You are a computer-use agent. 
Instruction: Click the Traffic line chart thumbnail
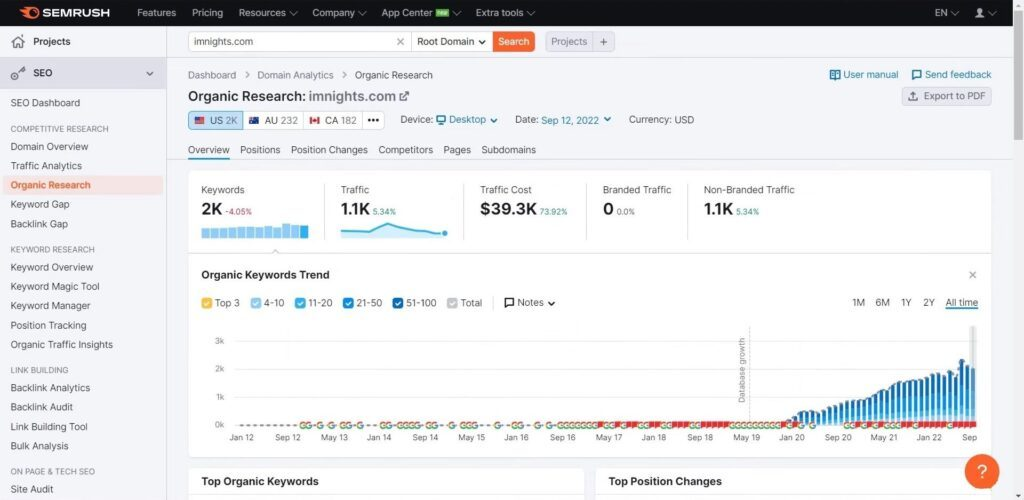pyautogui.click(x=394, y=231)
